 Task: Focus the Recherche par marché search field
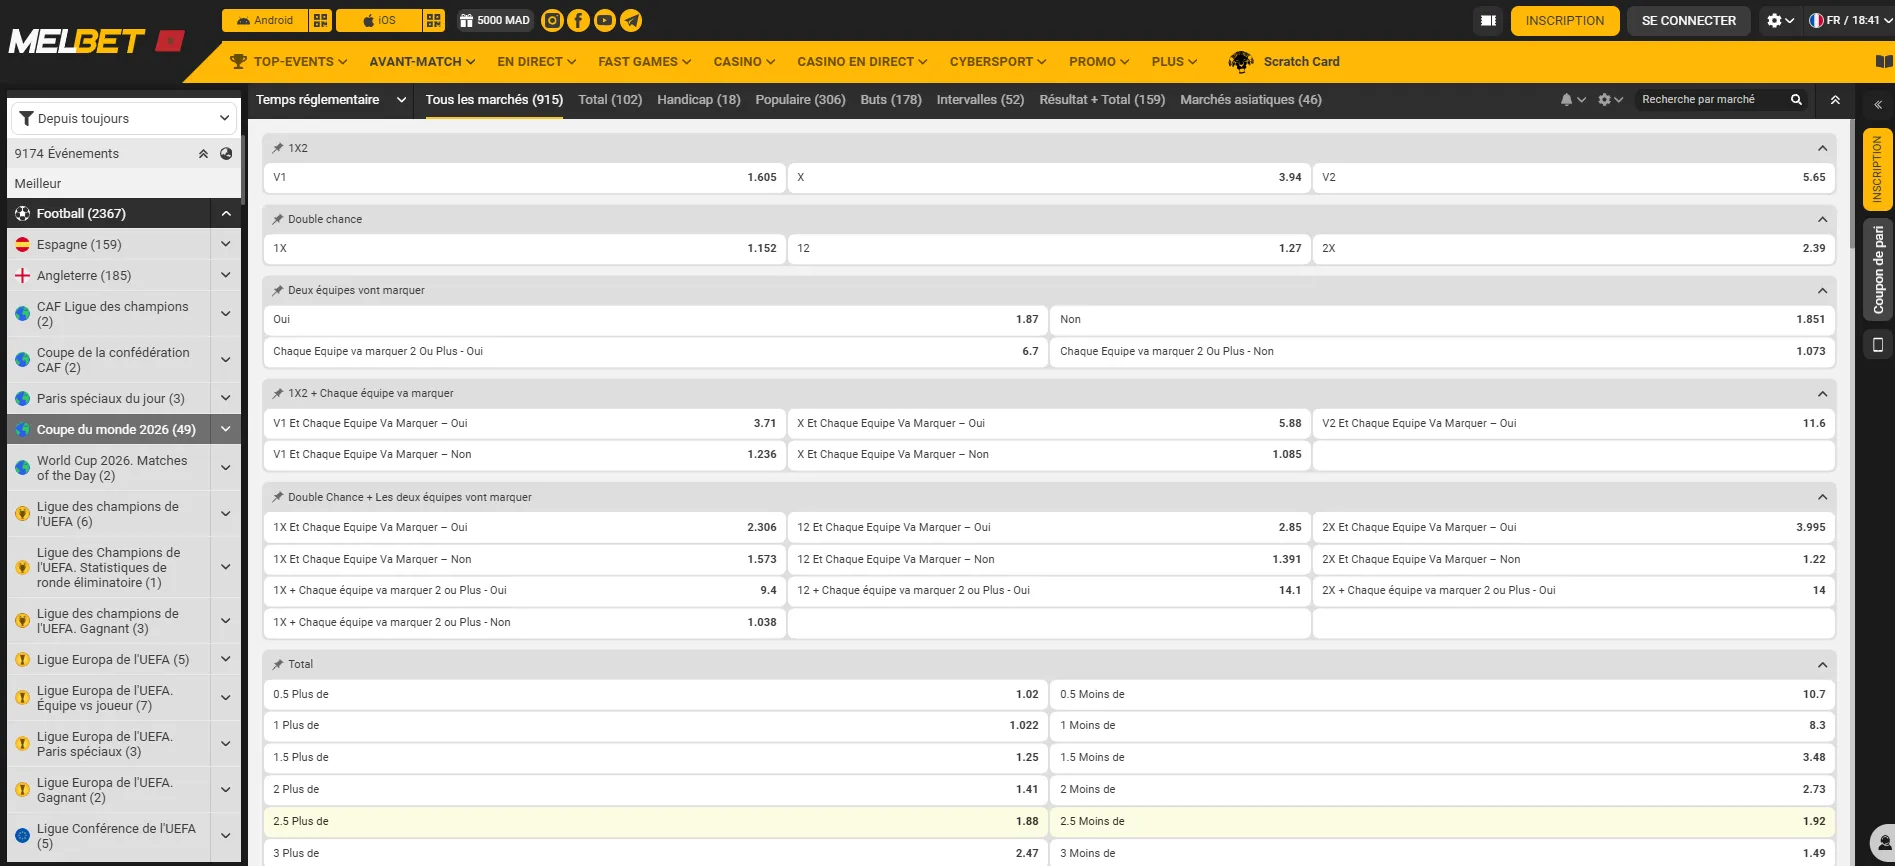click(x=1712, y=100)
